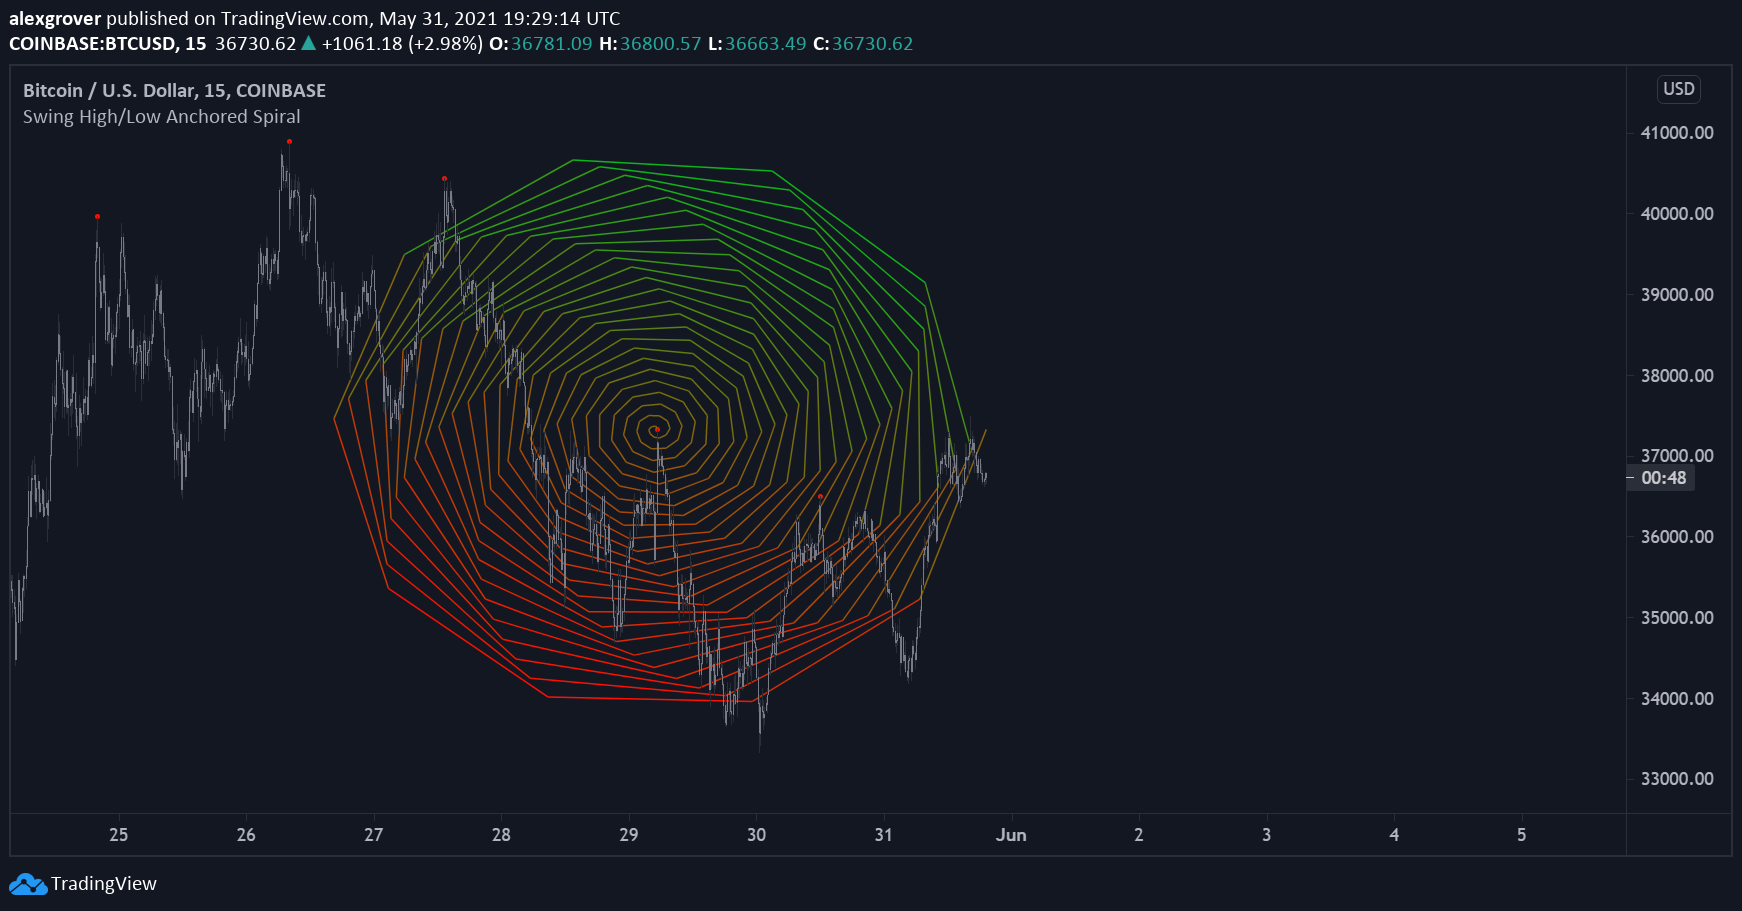Click the TradingView wordmark text

pyautogui.click(x=104, y=884)
